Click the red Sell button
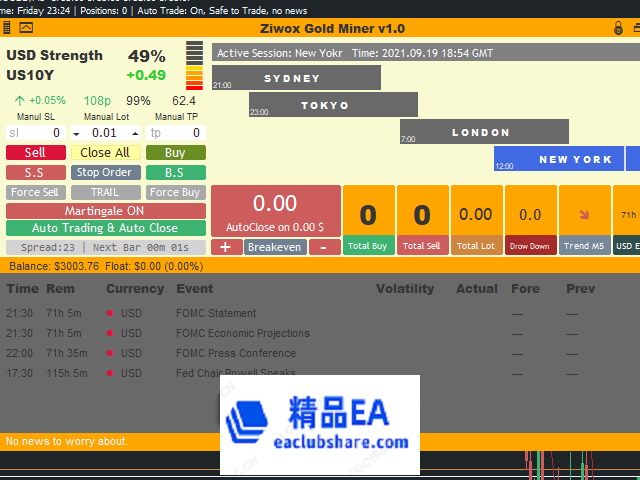640x480 pixels. point(36,153)
